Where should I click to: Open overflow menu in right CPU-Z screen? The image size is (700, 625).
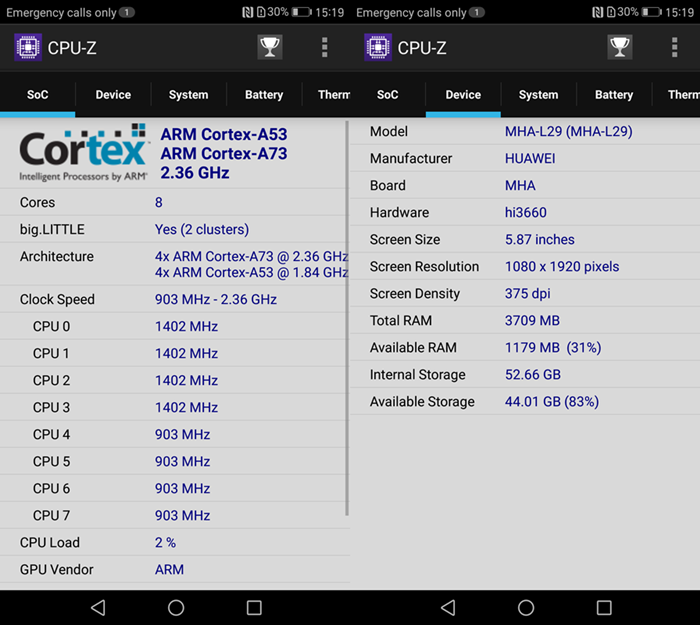tap(675, 47)
